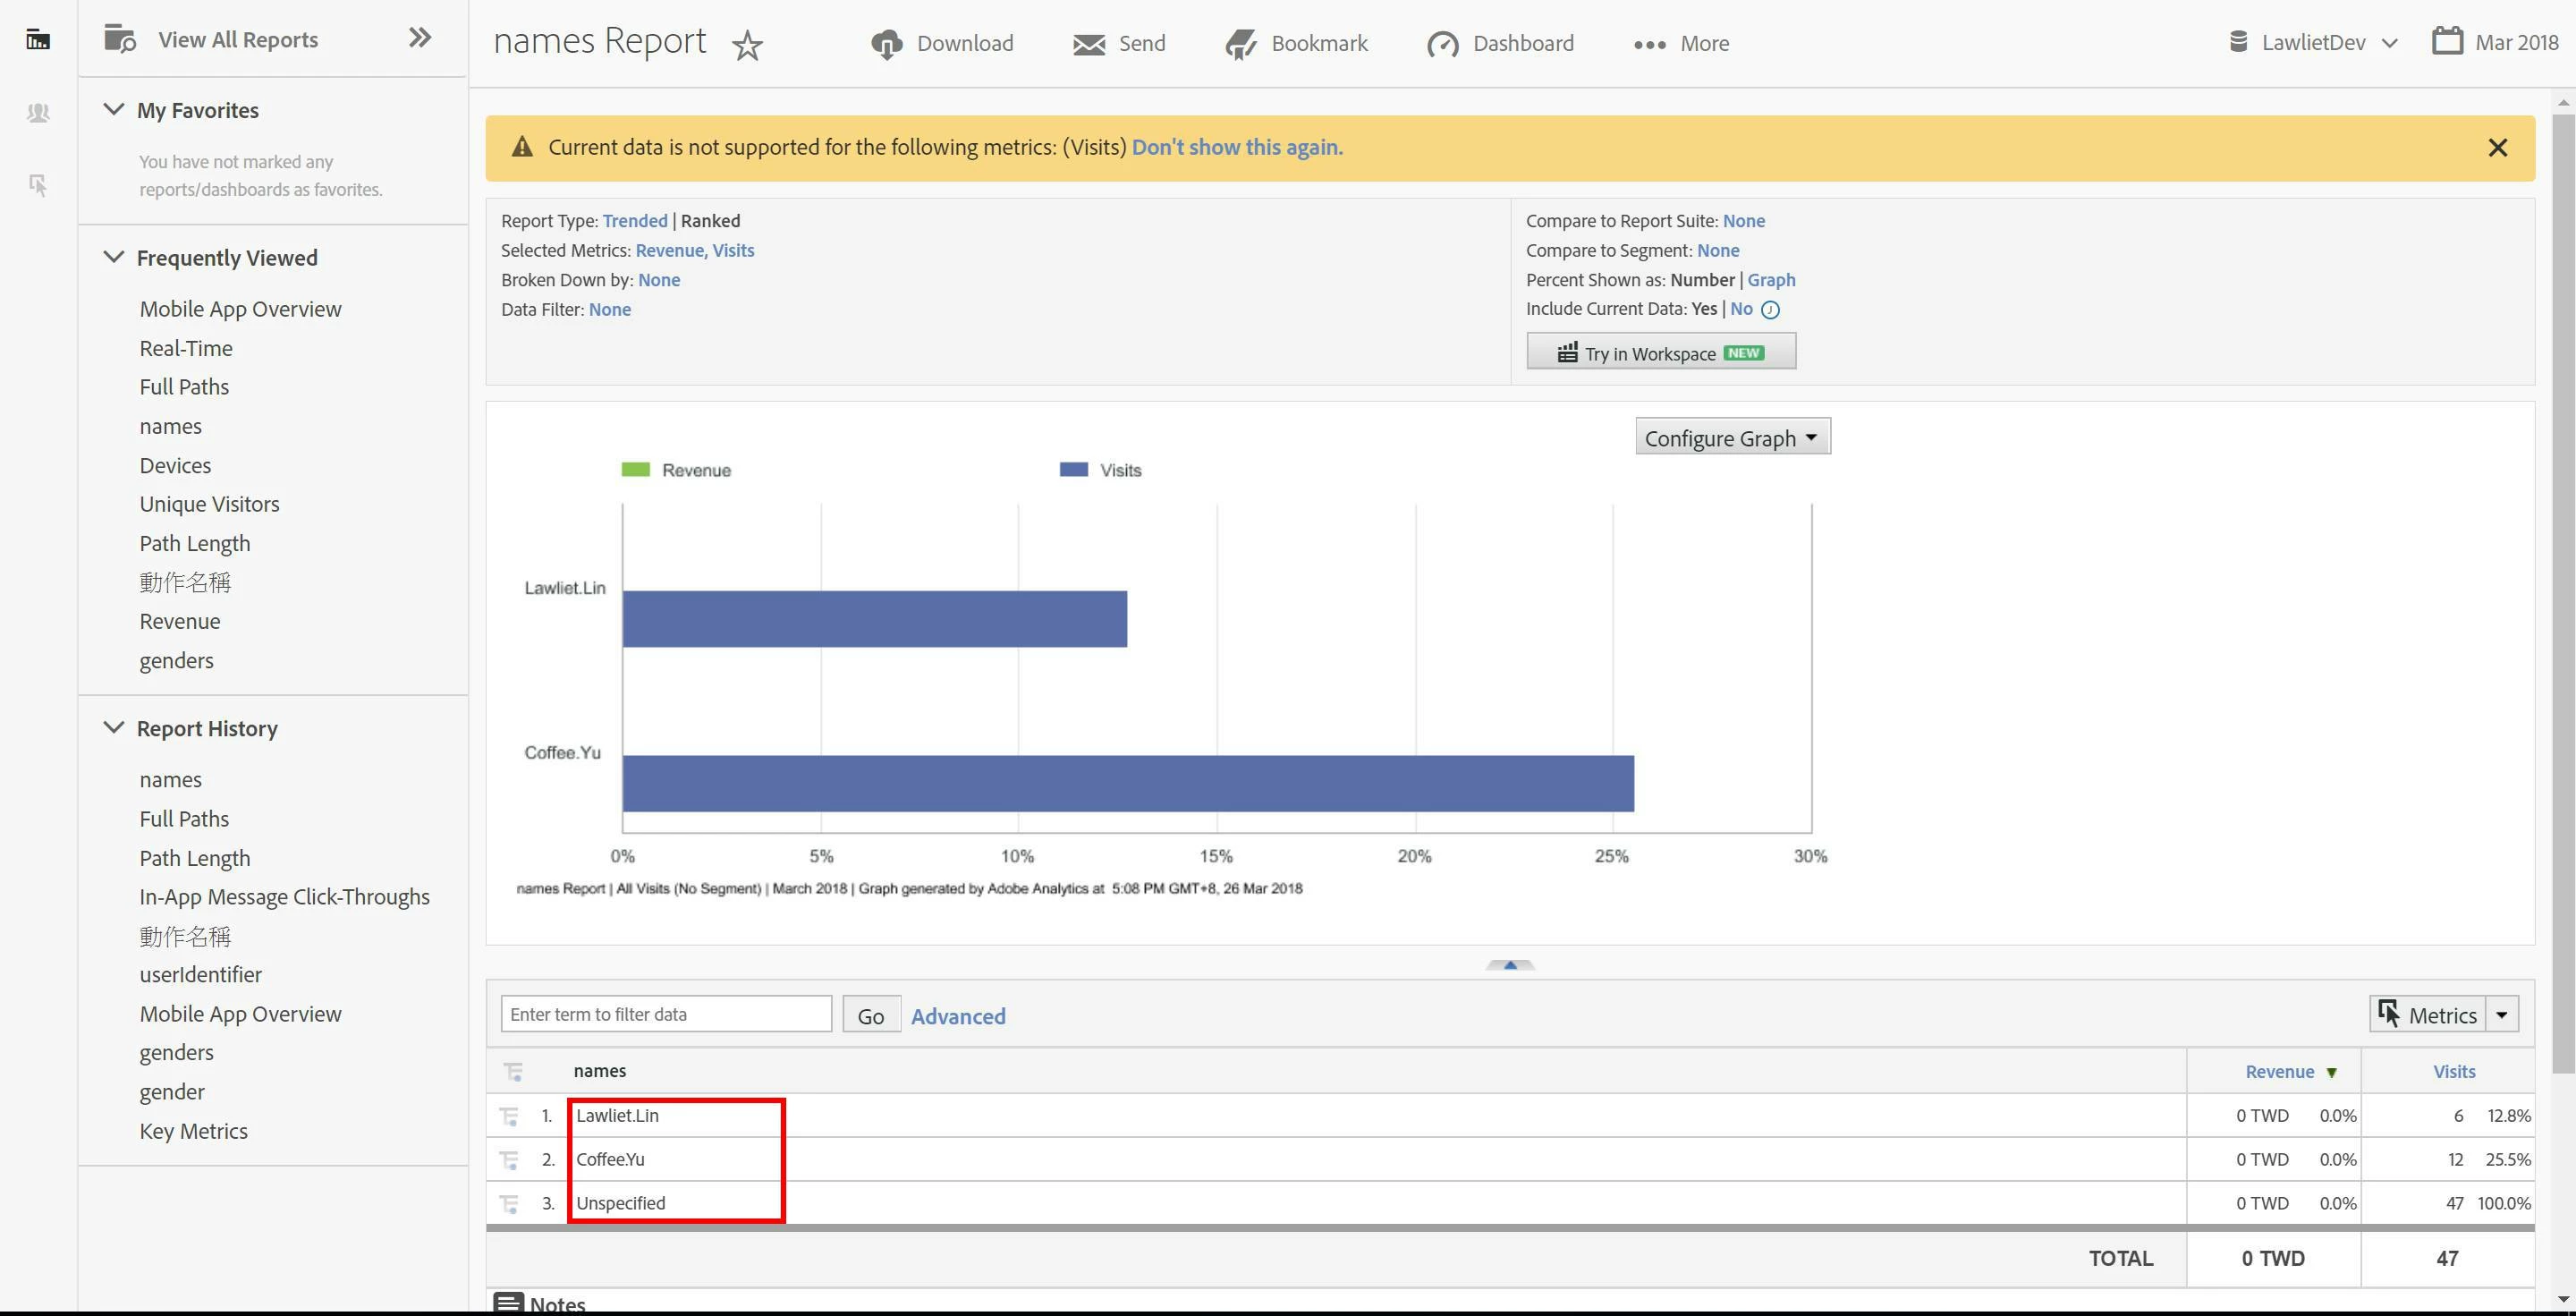Open the Configure Graph dropdown
Image resolution: width=2576 pixels, height=1316 pixels.
[x=1732, y=438]
